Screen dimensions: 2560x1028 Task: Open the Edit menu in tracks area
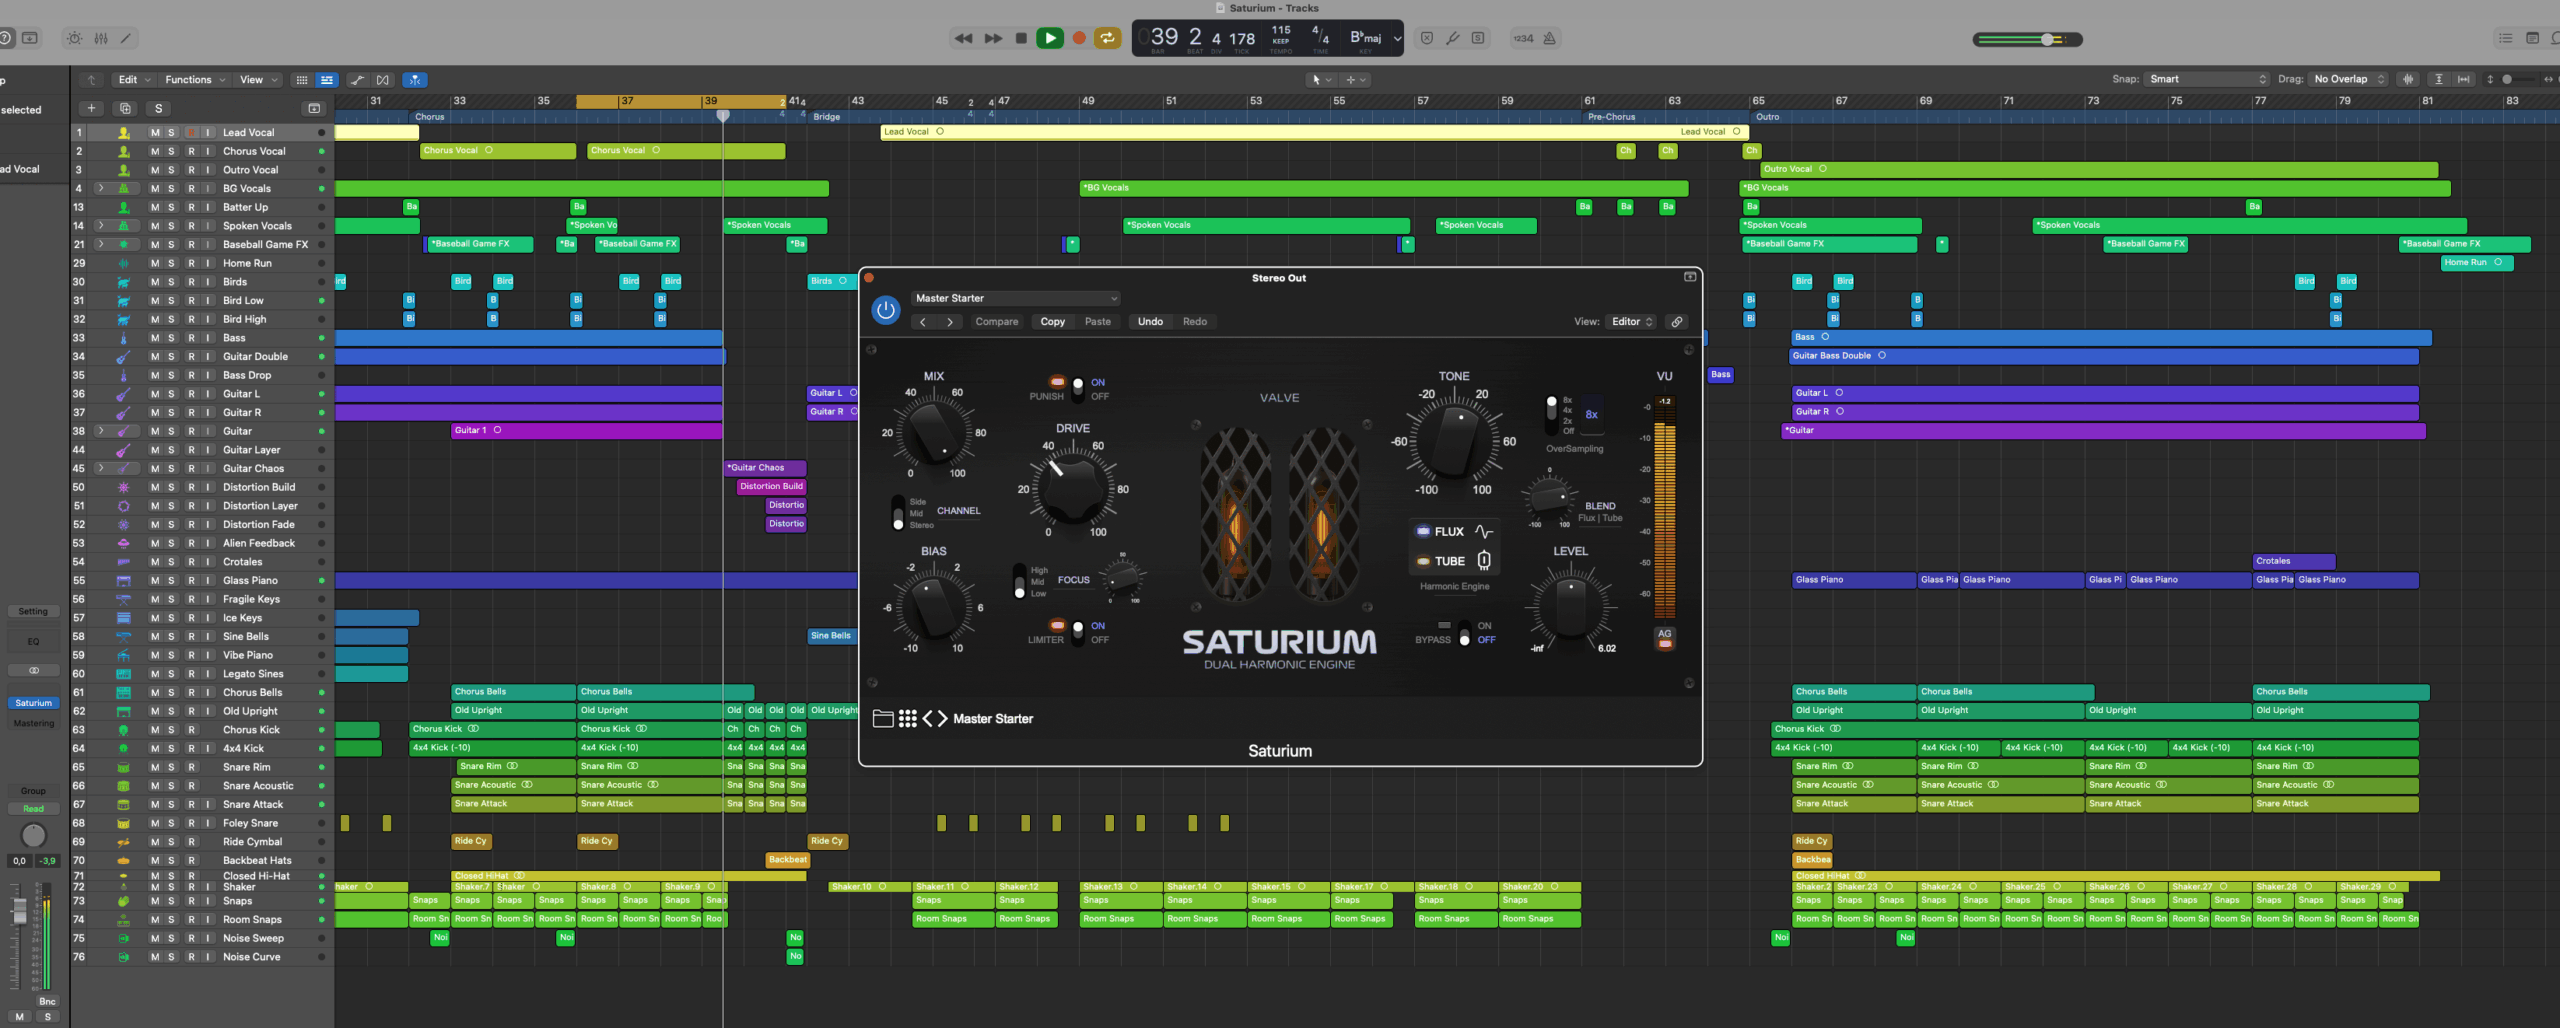click(x=134, y=80)
